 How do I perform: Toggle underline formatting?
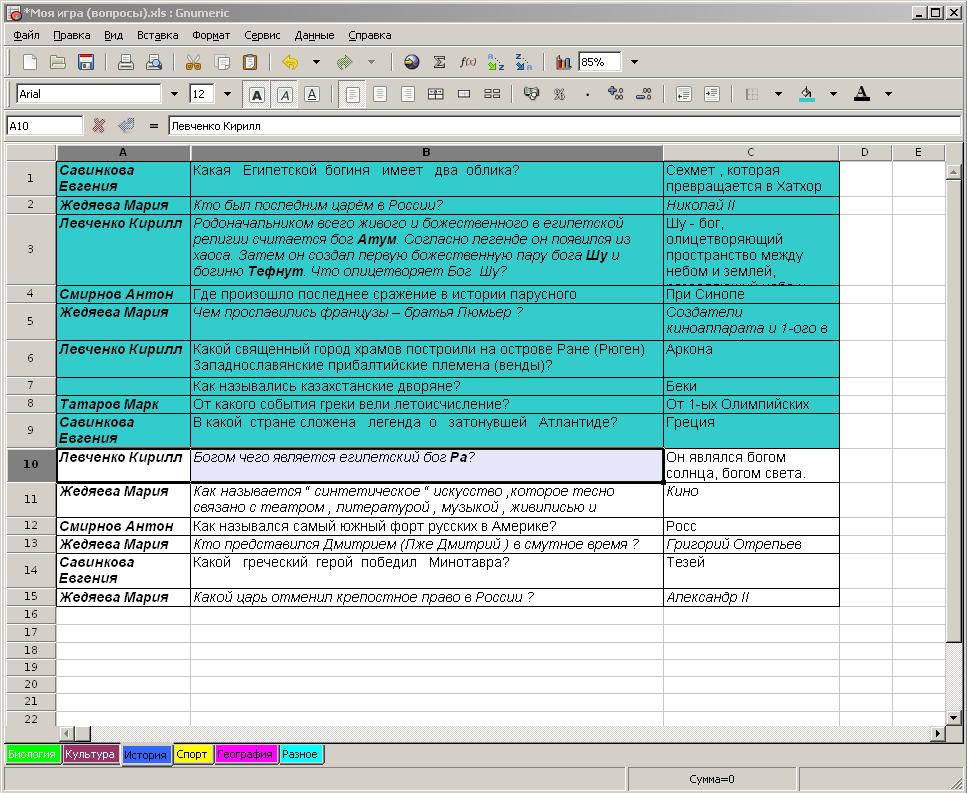pyautogui.click(x=312, y=94)
